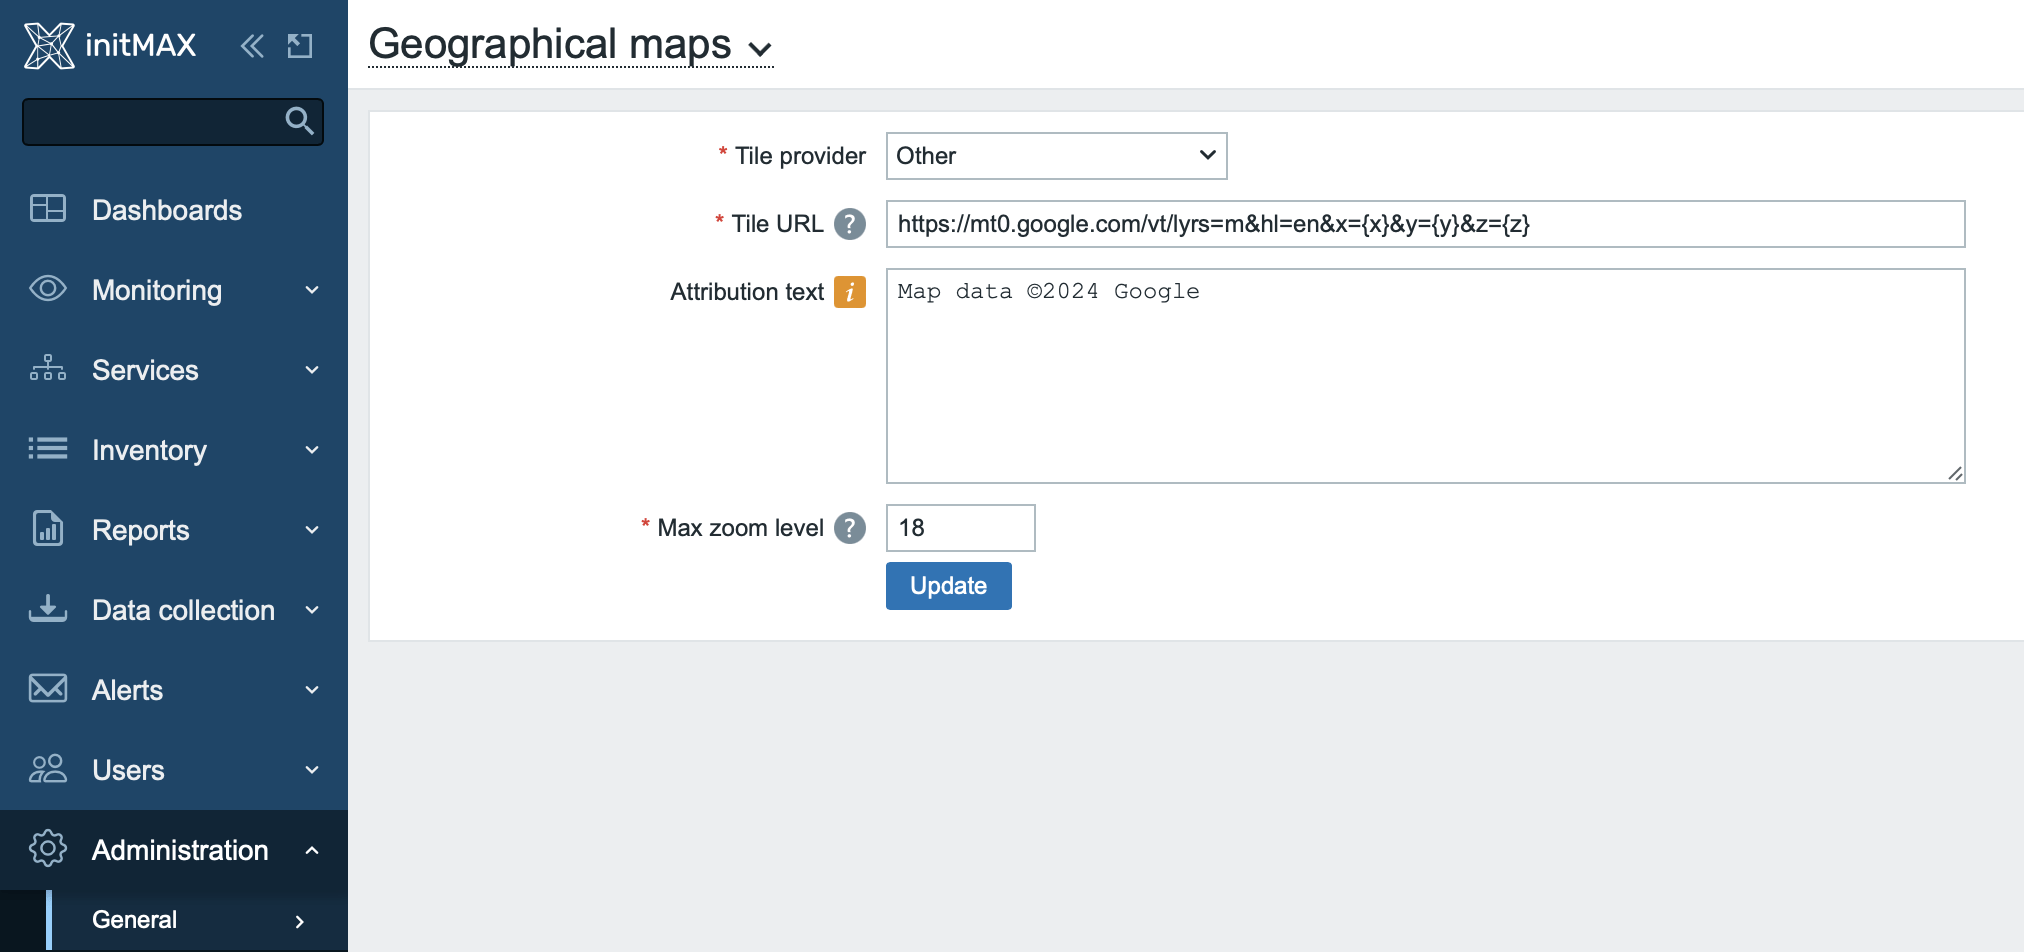Click Attribution text info icon
The height and width of the screenshot is (952, 2024).
[x=850, y=292]
